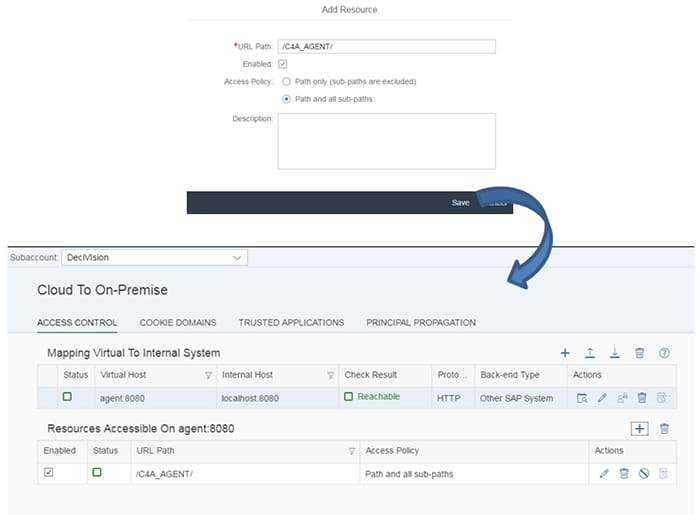This screenshot has height=515, width=700.
Task: Select the localhost:8080 internal host cell
Action: click(278, 398)
